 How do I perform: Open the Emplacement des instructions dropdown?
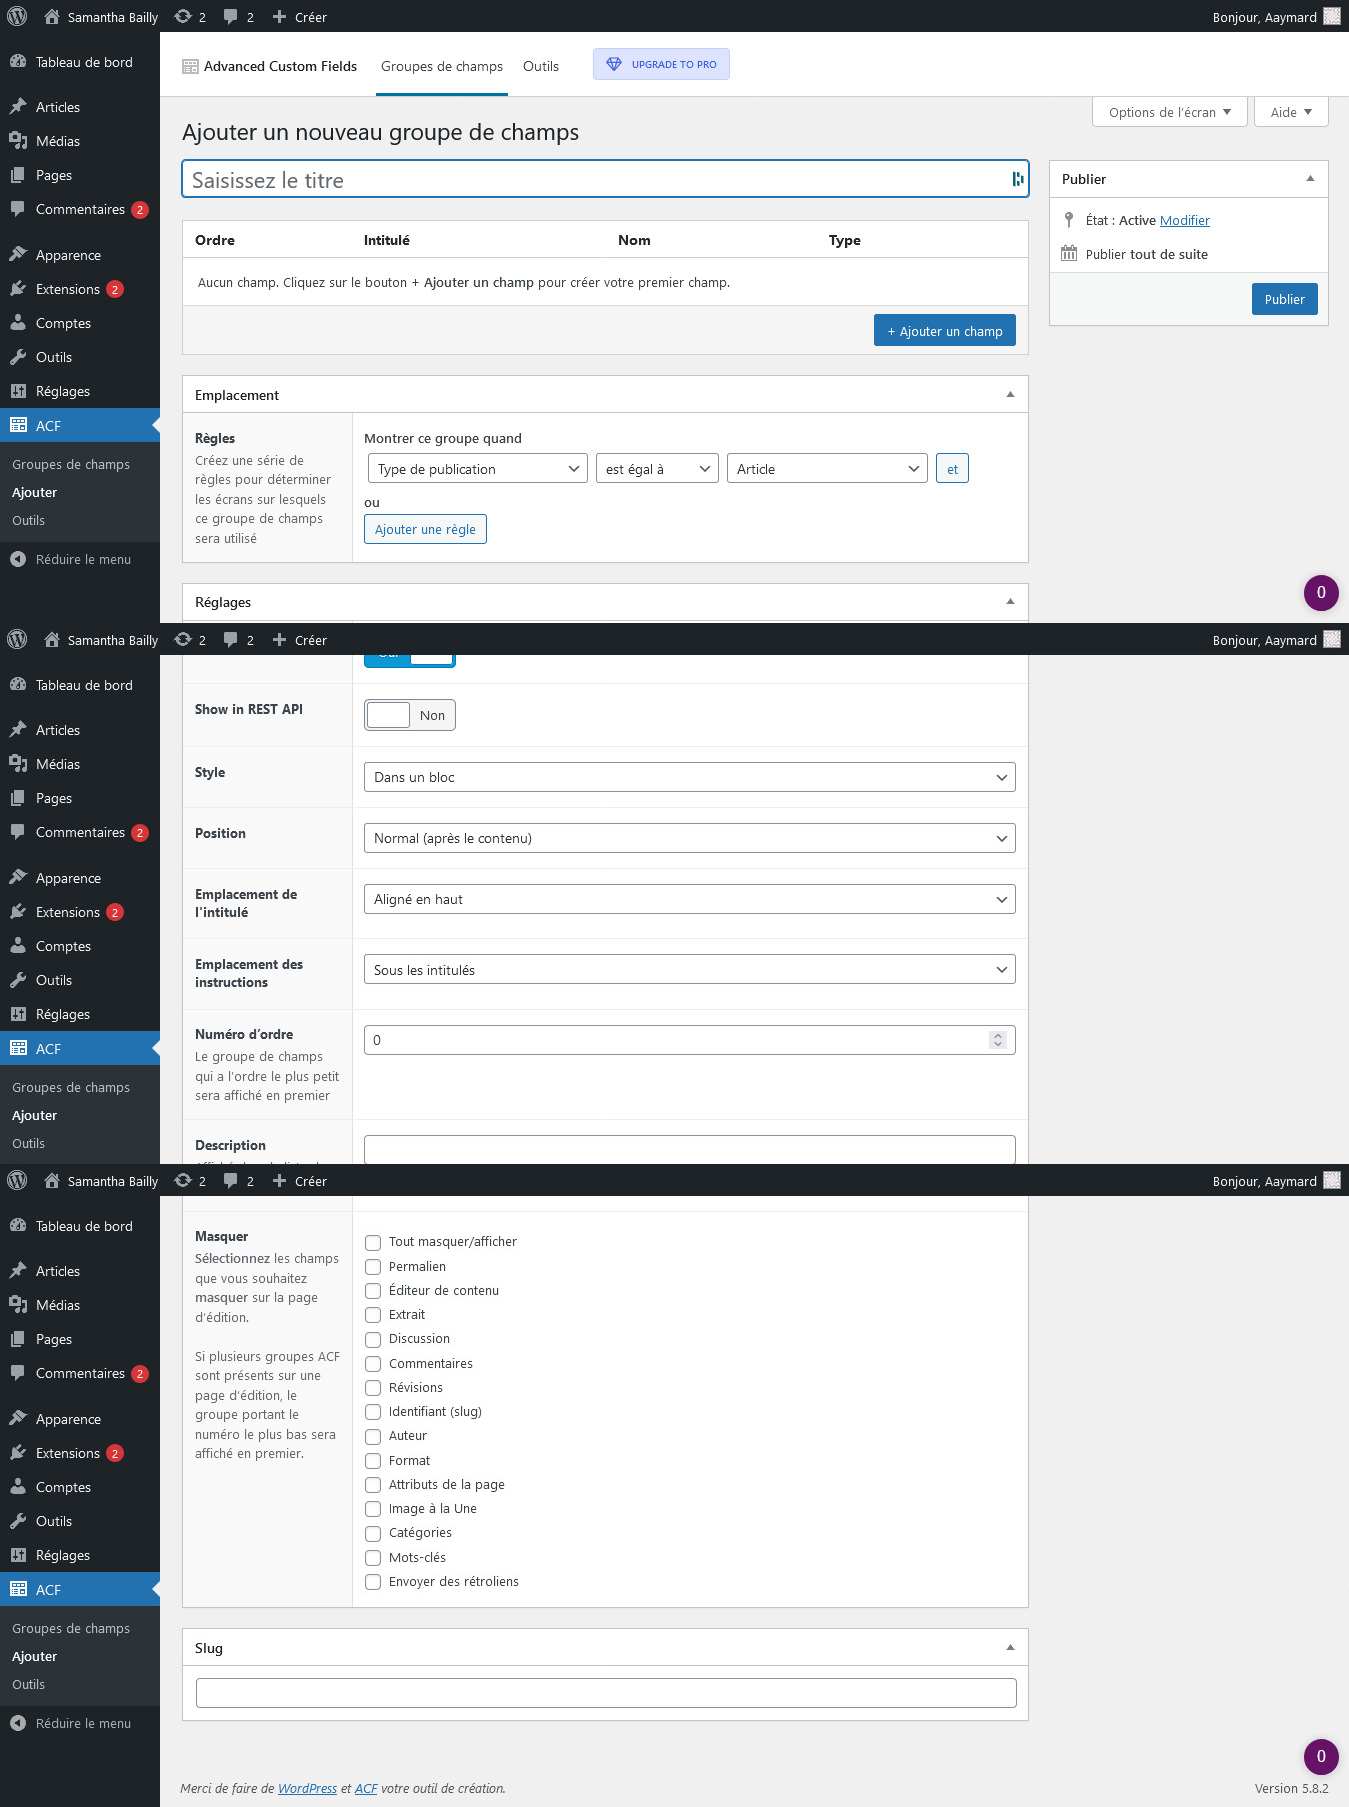(690, 969)
